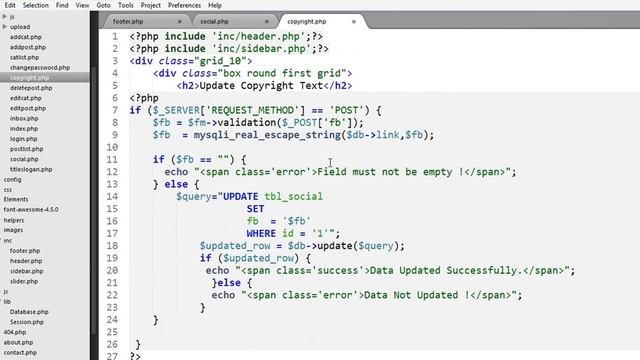Open addpost.php in the sidebar
This screenshot has width=640, height=360.
(28, 47)
